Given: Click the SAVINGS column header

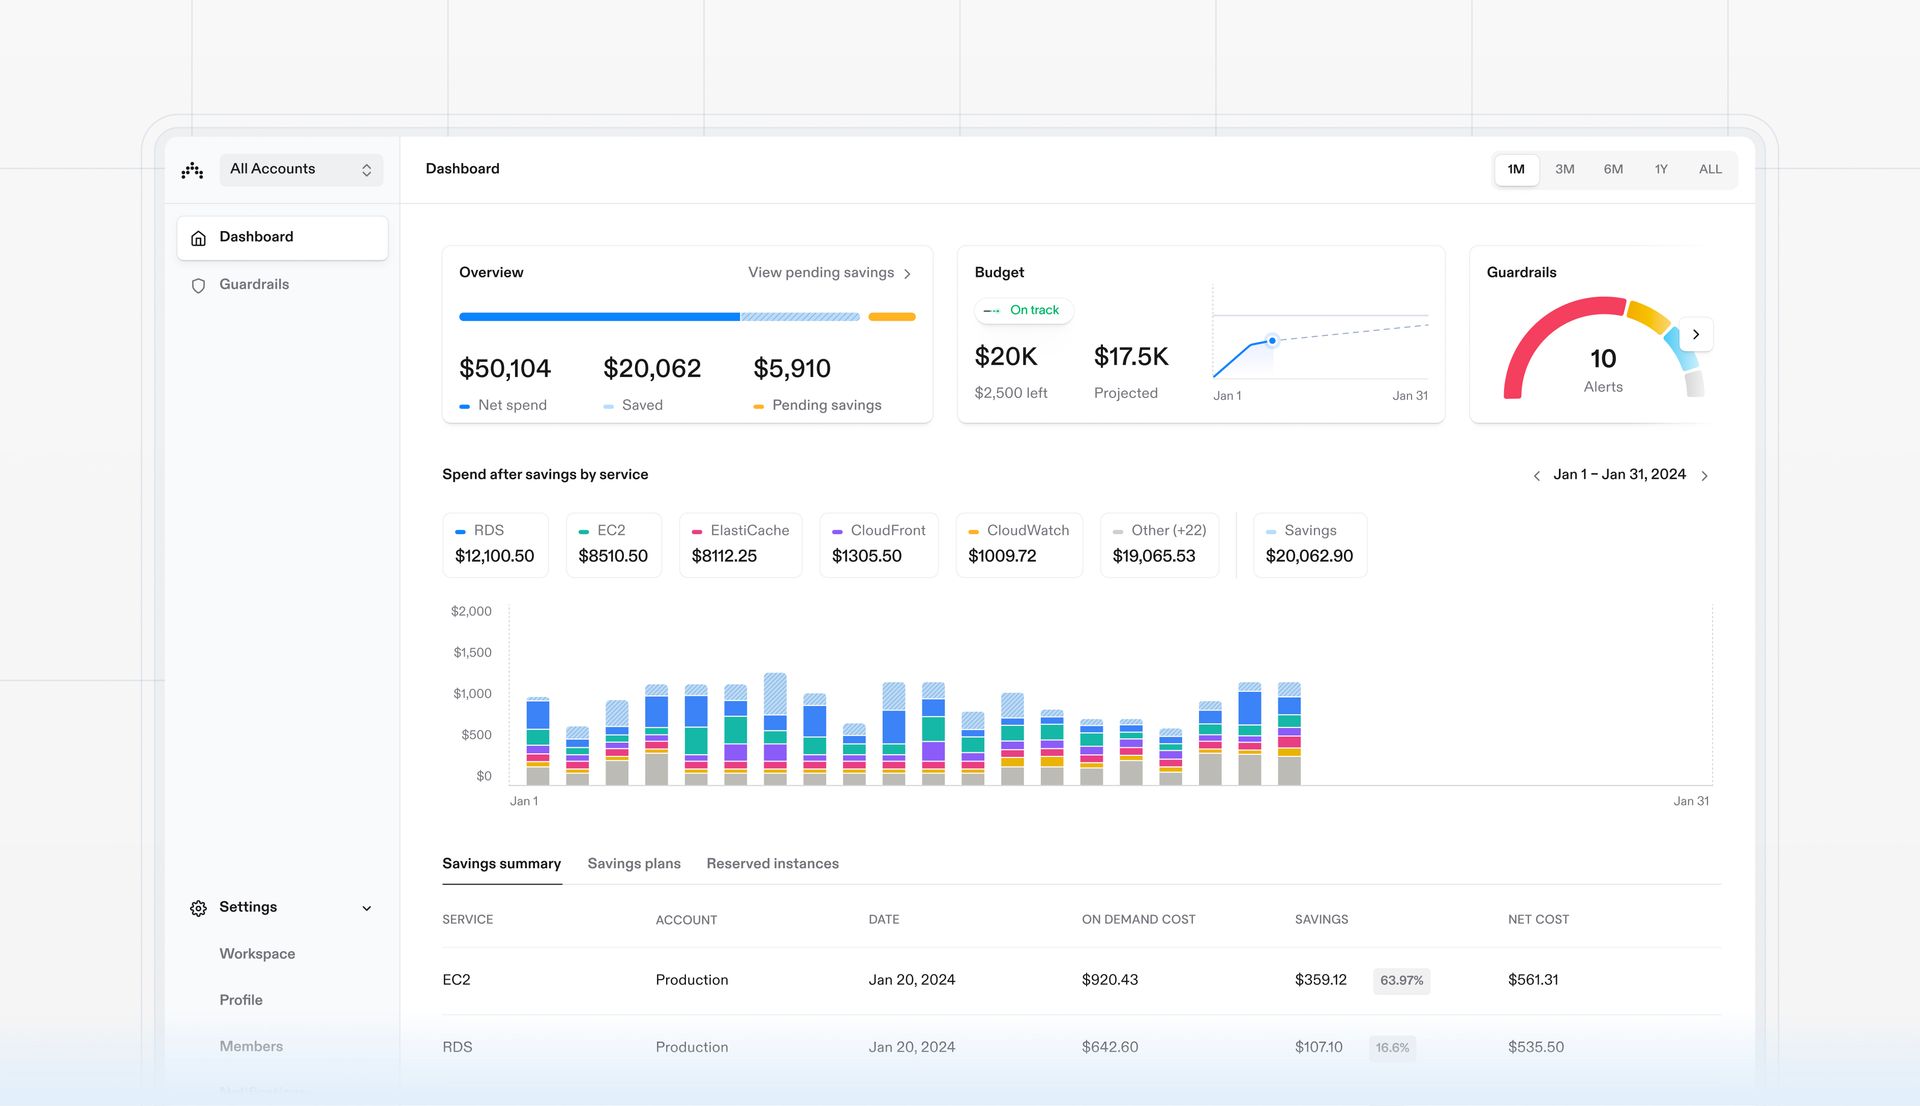Looking at the screenshot, I should pos(1321,920).
